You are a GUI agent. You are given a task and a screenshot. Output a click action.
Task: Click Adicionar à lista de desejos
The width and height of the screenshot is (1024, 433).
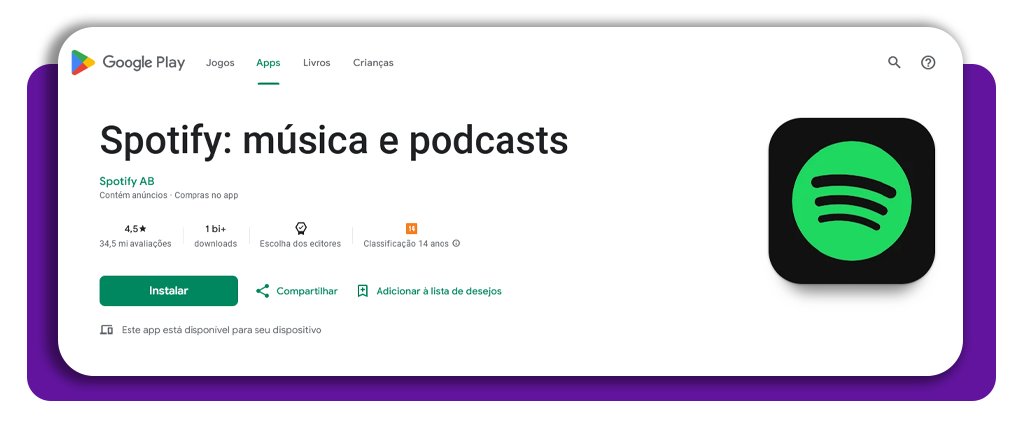coord(439,291)
